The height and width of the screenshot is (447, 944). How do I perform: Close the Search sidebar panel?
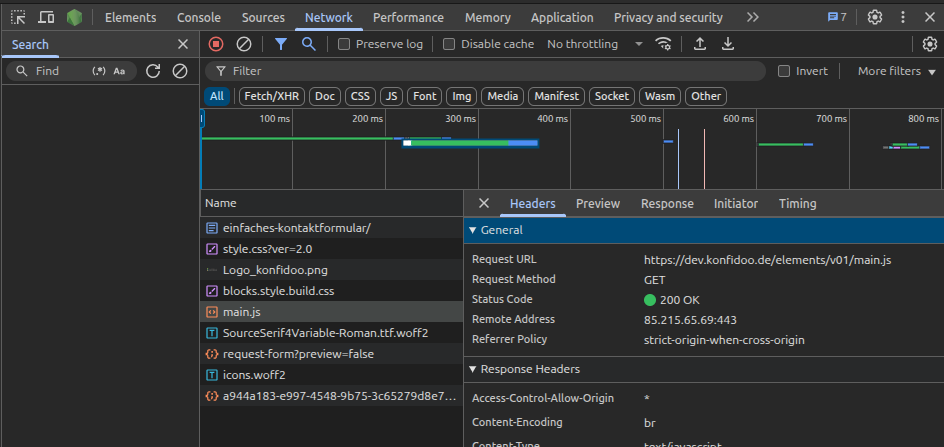pyautogui.click(x=183, y=44)
